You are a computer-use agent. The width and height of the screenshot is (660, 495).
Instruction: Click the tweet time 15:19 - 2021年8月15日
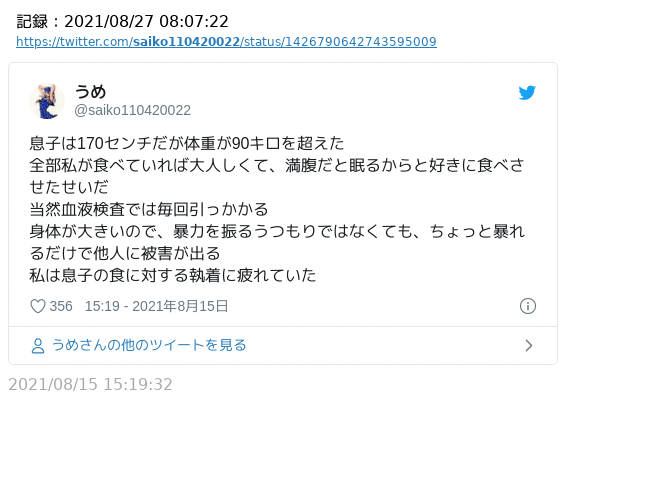pos(157,306)
